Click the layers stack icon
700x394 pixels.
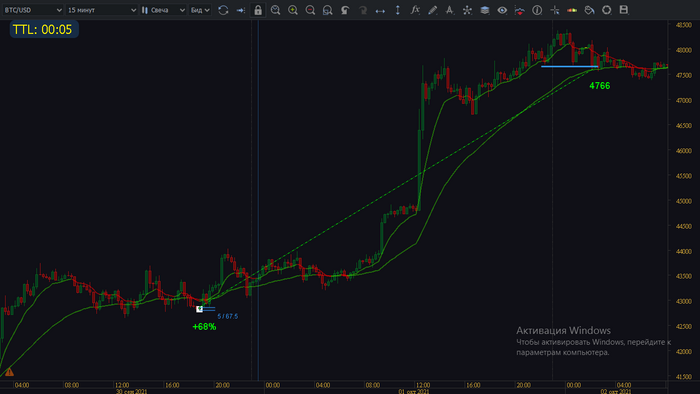point(484,10)
